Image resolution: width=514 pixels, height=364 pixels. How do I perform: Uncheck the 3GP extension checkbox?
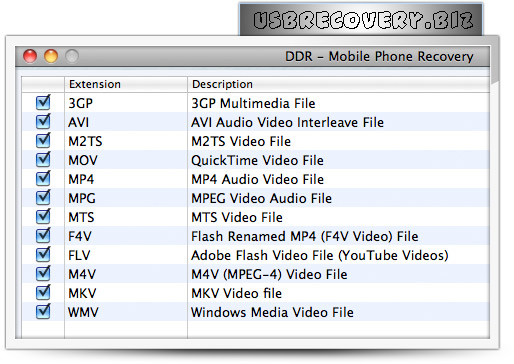[x=43, y=103]
